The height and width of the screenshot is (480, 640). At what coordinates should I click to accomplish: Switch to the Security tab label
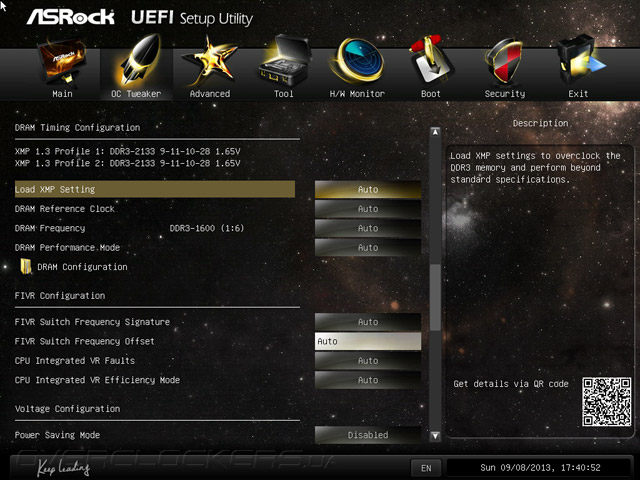click(x=505, y=94)
